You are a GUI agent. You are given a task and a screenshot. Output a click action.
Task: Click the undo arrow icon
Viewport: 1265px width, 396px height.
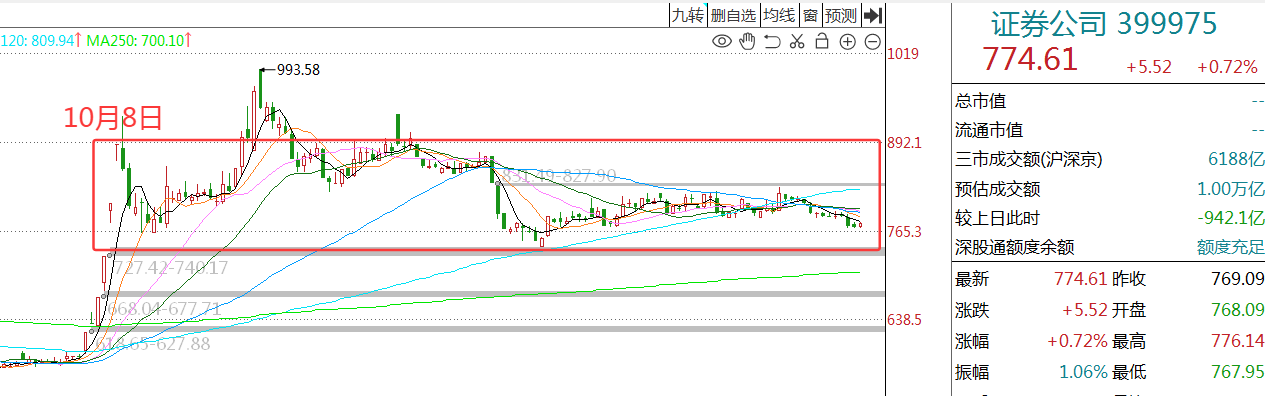point(771,41)
